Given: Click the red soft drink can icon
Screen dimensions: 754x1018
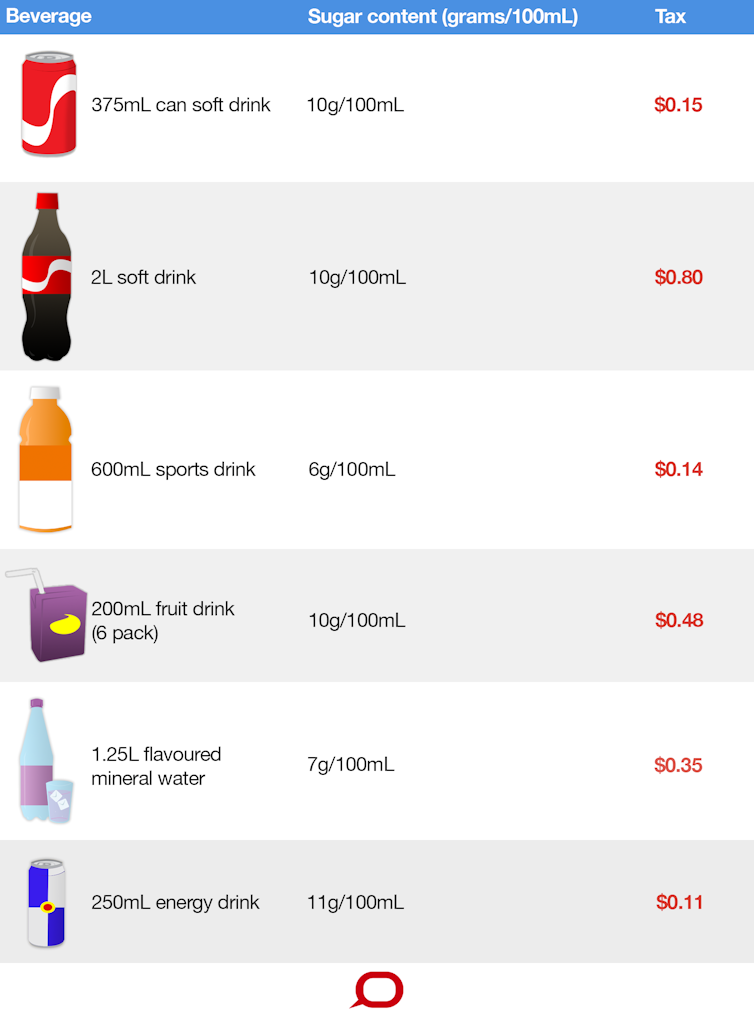Looking at the screenshot, I should (49, 104).
